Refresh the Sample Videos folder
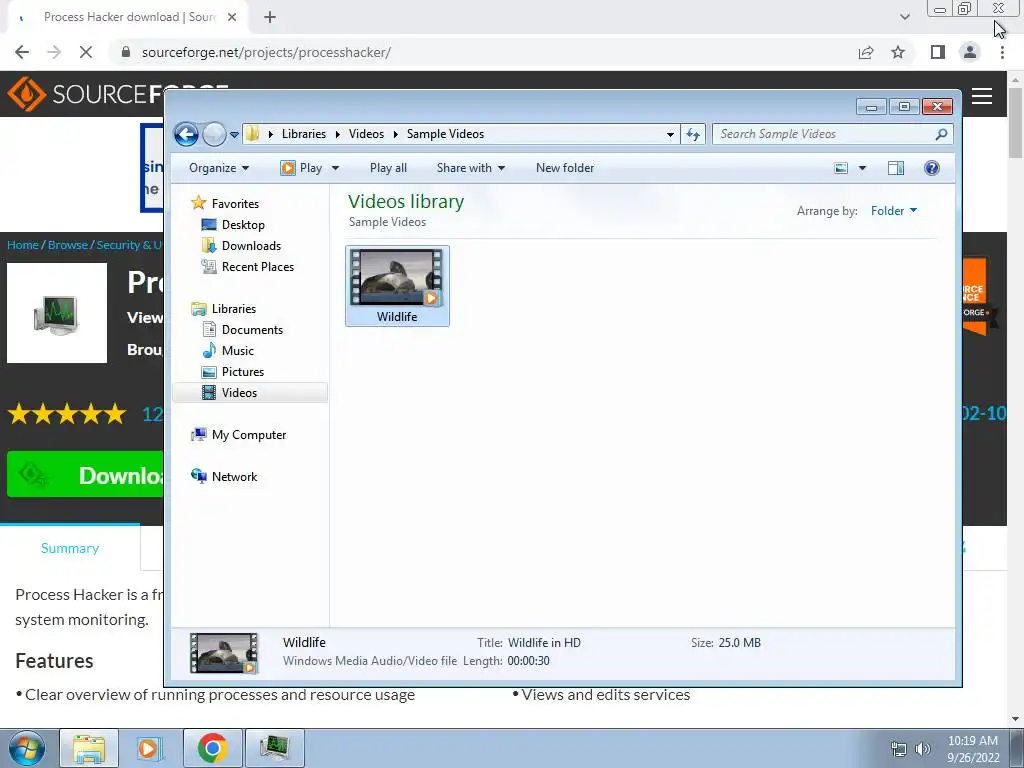 tap(693, 135)
